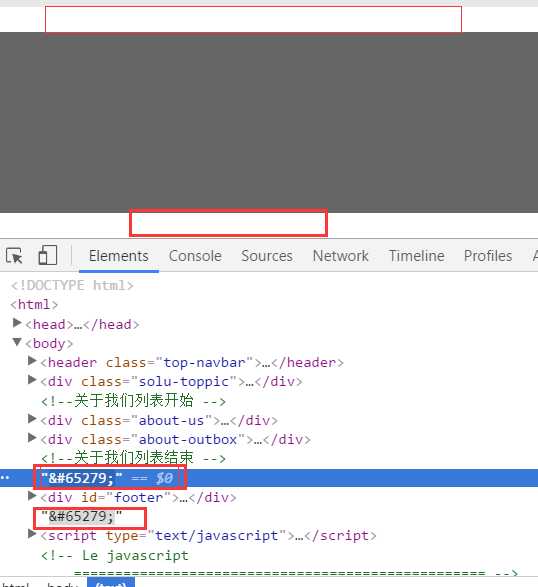Select the div id footer row

coord(139,497)
